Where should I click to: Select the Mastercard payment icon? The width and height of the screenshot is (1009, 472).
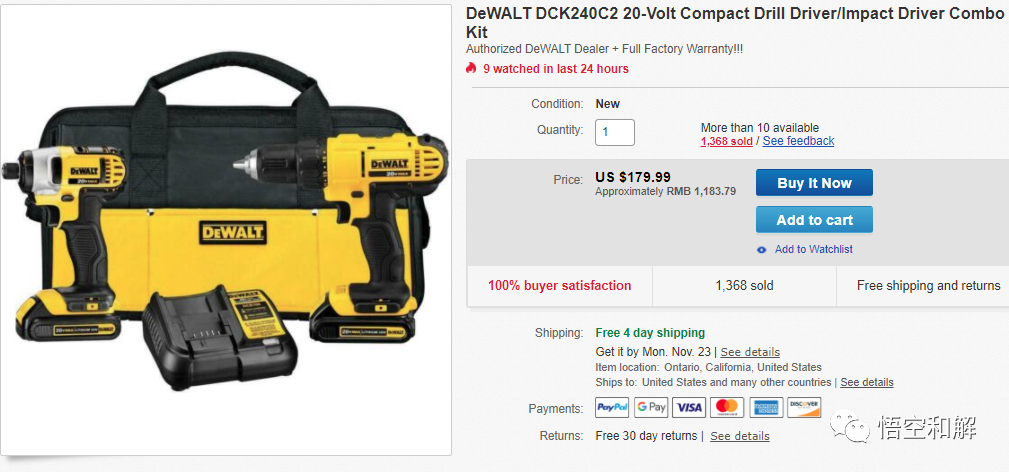coord(727,407)
